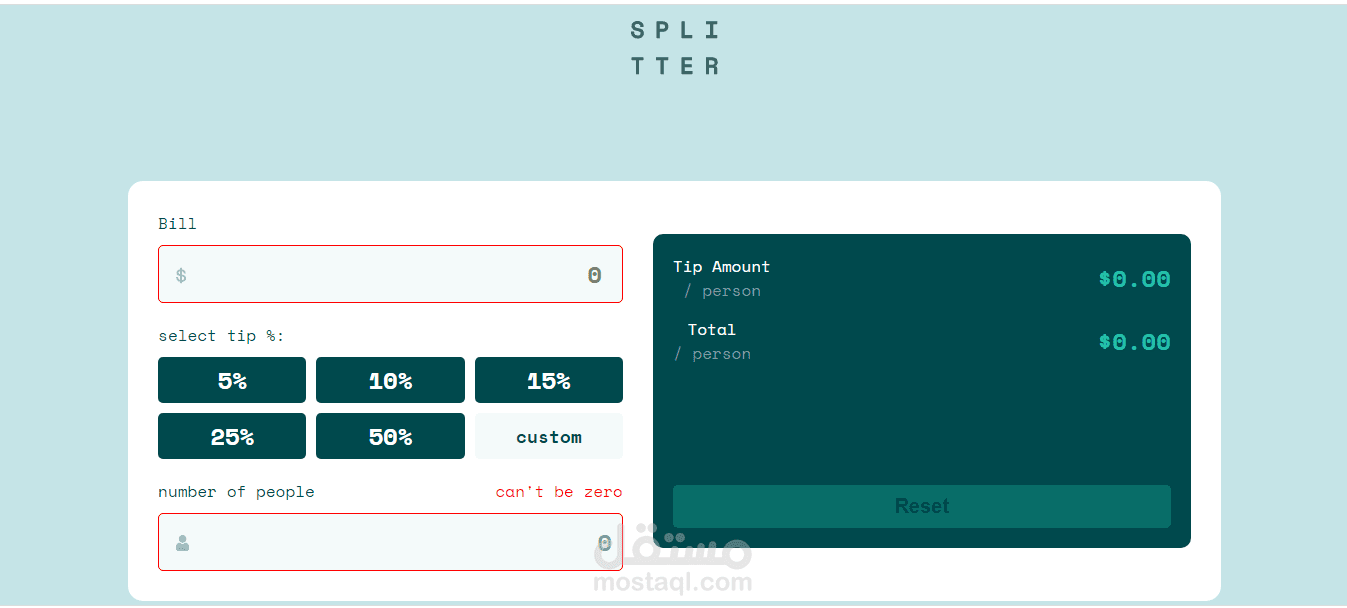
Task: Click the person icon in people field
Action: 182,543
